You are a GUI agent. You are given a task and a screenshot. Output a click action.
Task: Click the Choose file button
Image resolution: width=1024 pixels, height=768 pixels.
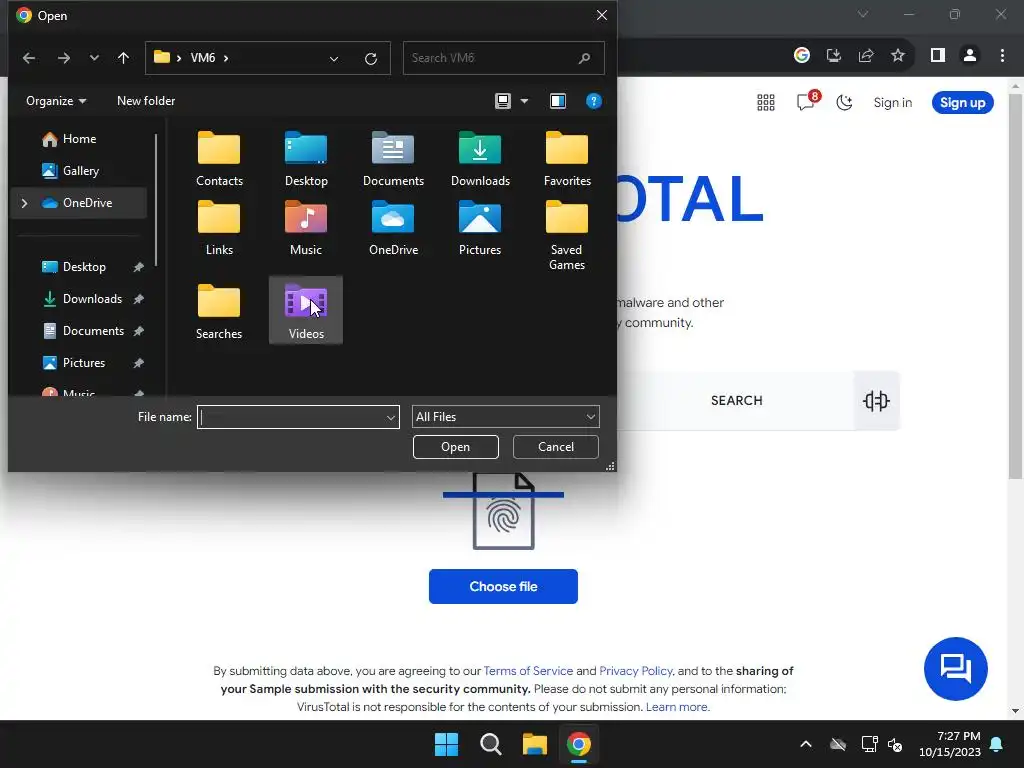pyautogui.click(x=503, y=586)
